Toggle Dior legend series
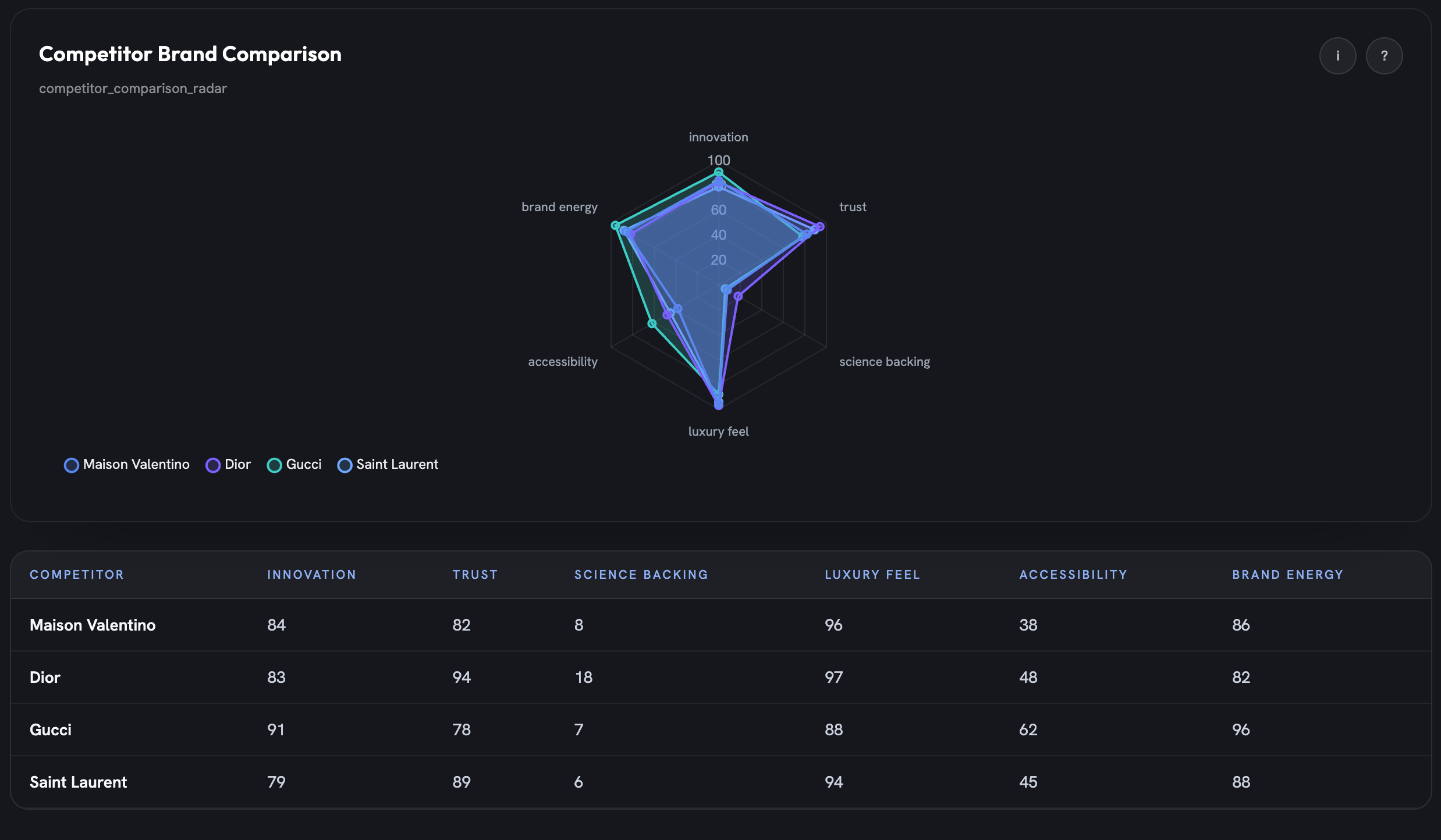This screenshot has width=1441, height=840. click(228, 465)
